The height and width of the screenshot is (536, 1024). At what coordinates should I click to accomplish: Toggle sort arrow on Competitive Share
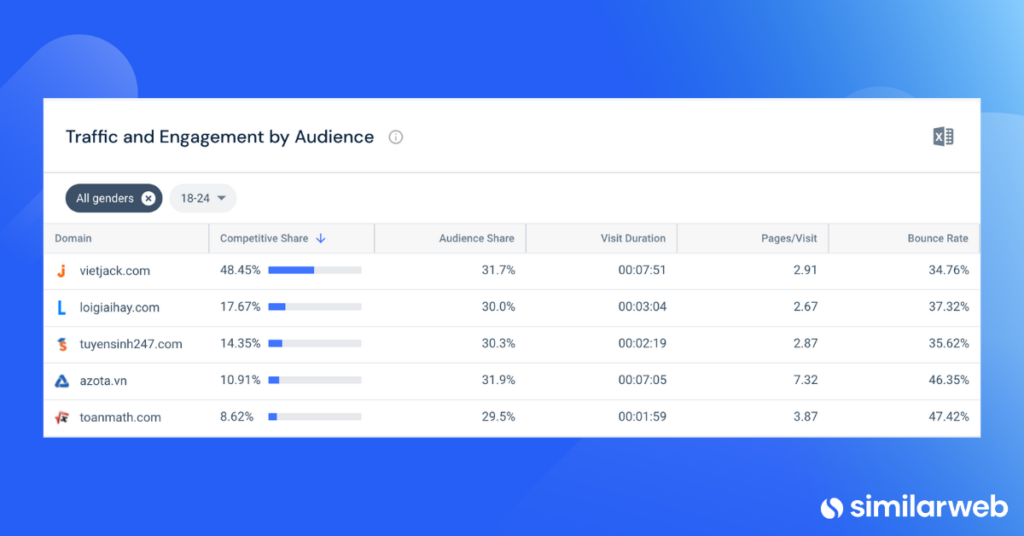pos(321,238)
